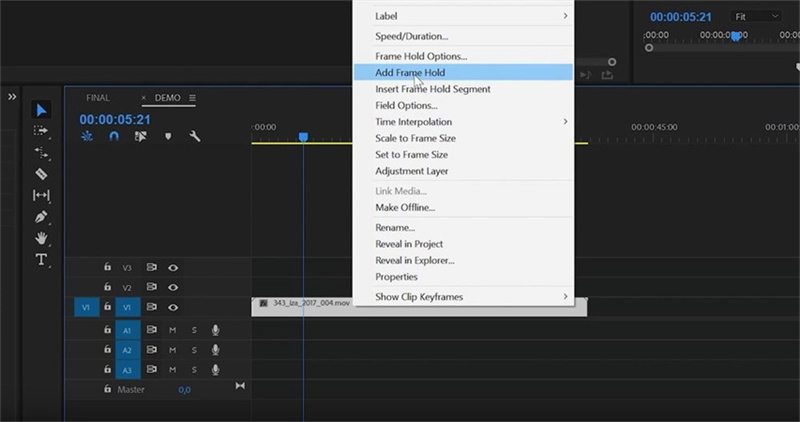Hide track V2 output with eye
800x422 pixels.
(173, 287)
